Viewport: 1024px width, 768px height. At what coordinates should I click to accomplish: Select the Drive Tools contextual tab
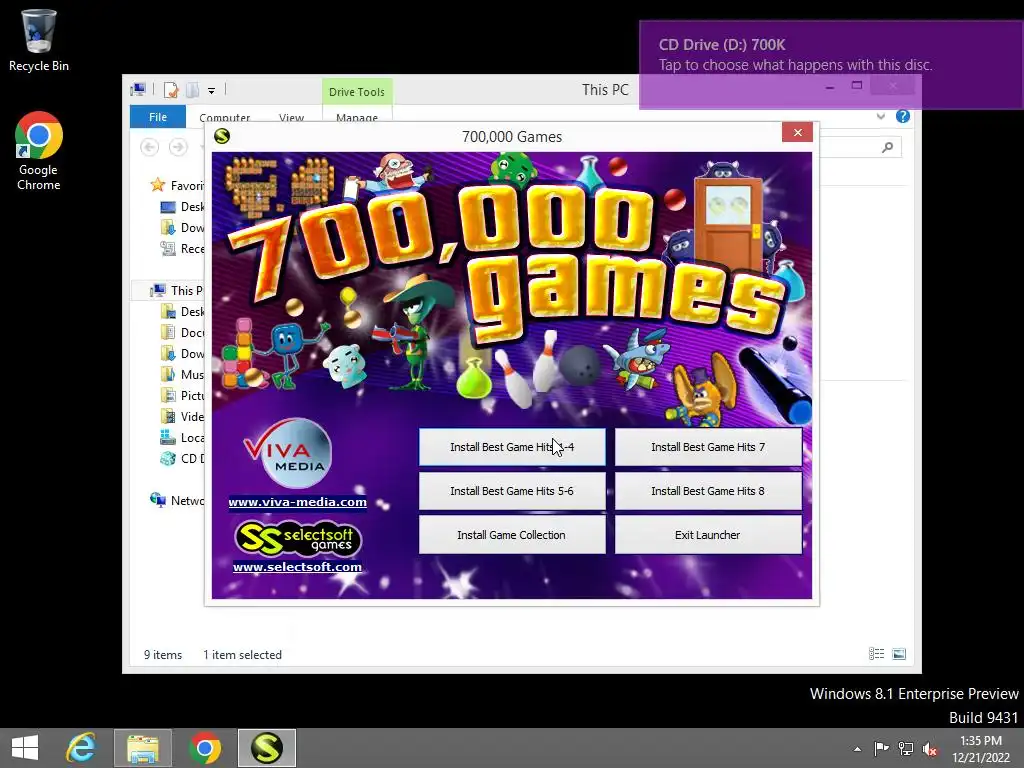[x=357, y=92]
